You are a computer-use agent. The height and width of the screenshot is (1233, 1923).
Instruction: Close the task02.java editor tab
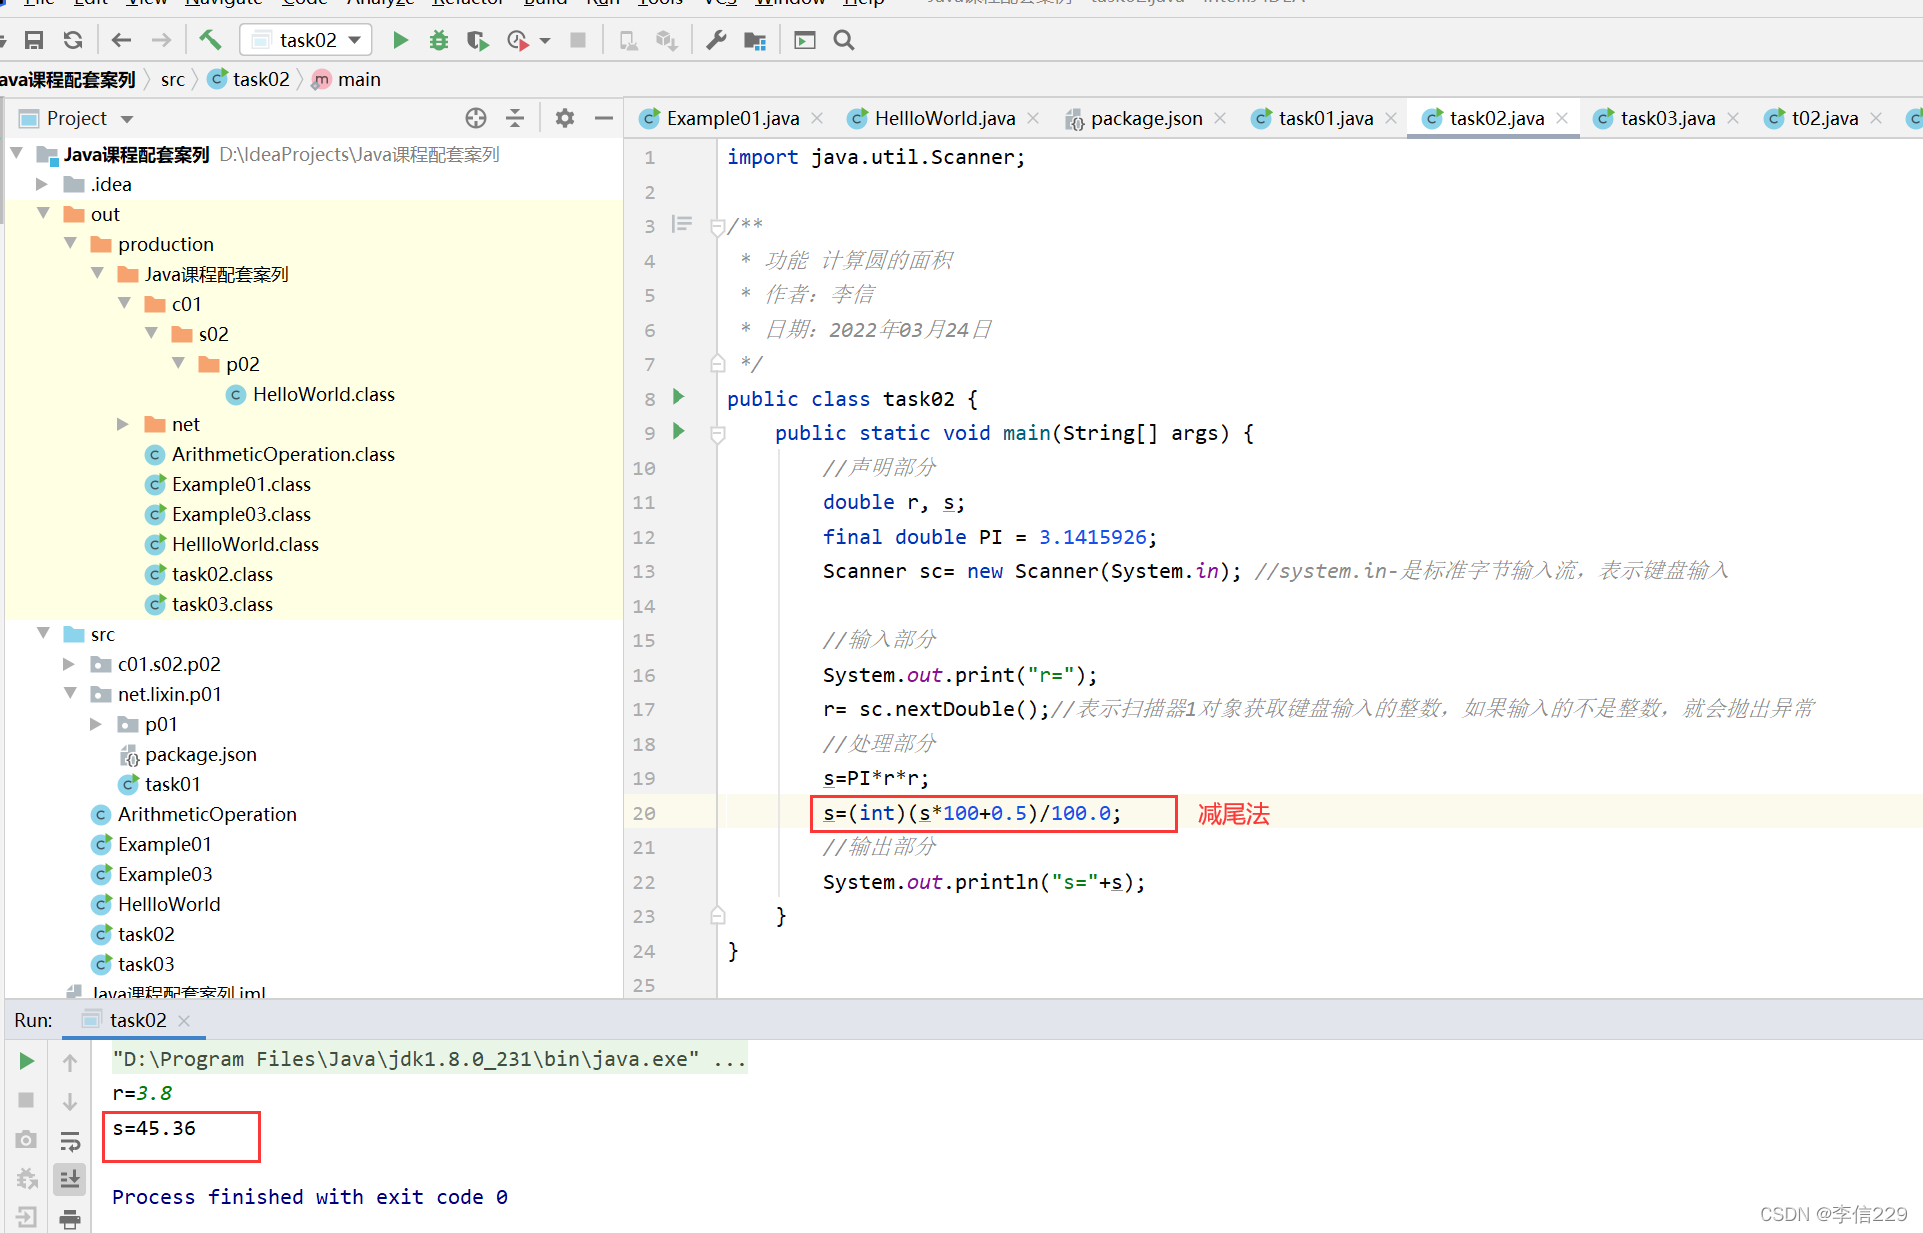pos(1562,118)
